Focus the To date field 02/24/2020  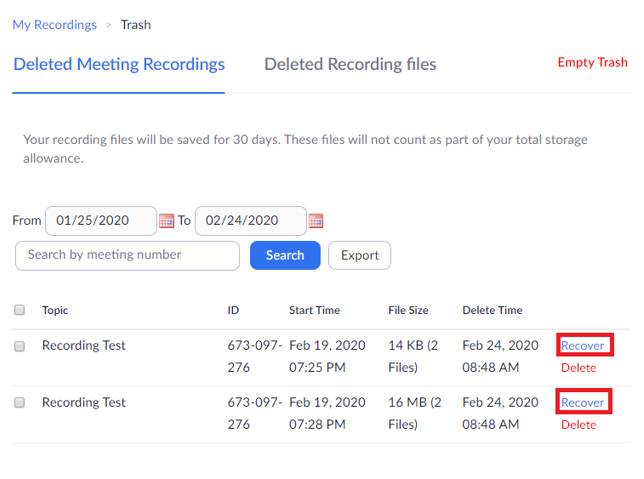(251, 221)
